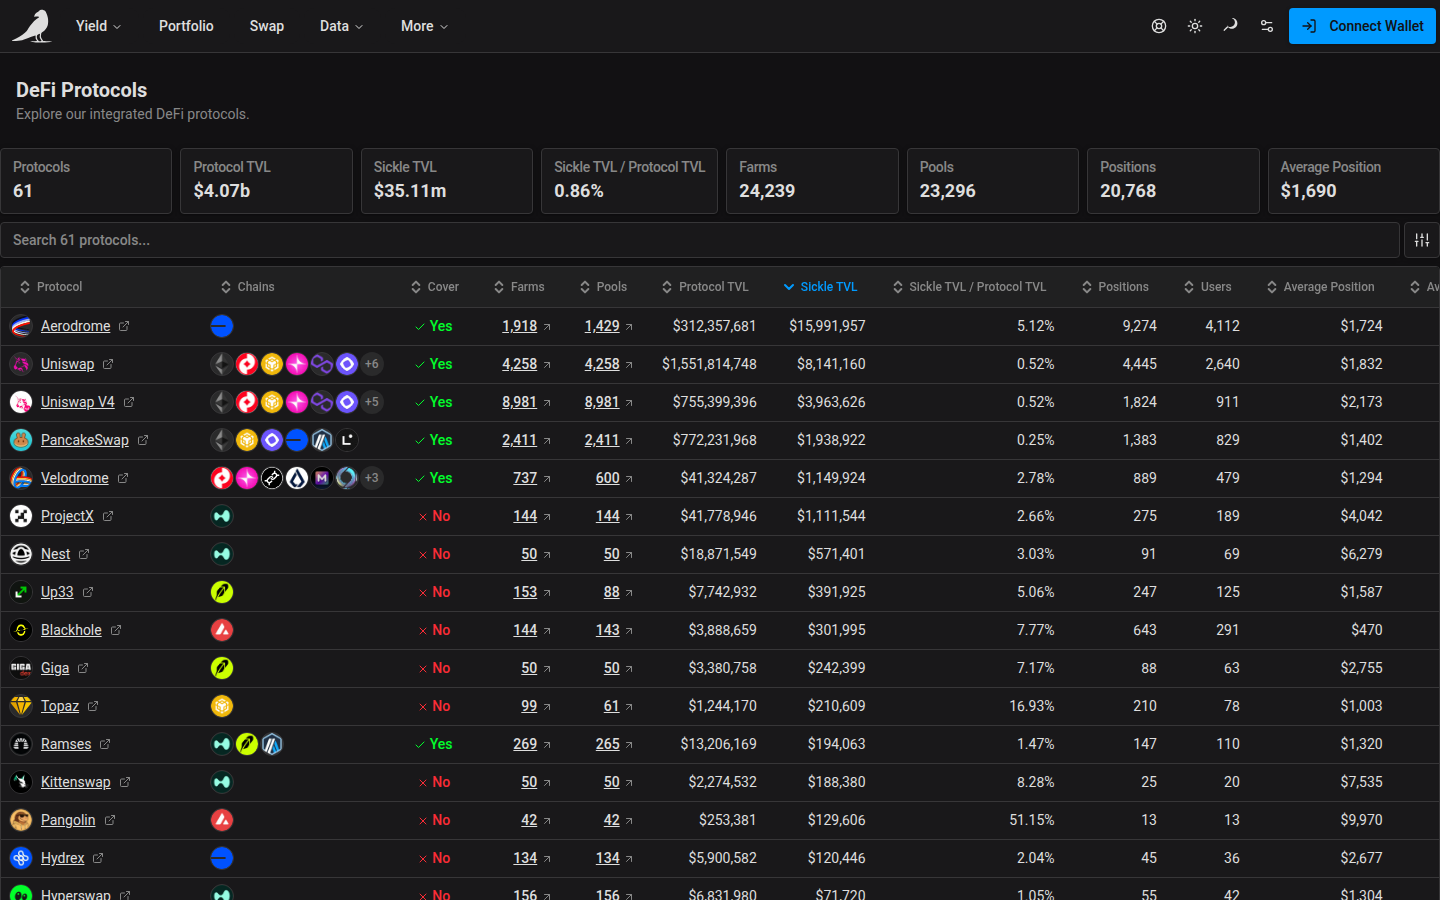Screen dimensions: 1440x900
Task: Sort by the Protocol TVL column header
Action: click(x=705, y=287)
